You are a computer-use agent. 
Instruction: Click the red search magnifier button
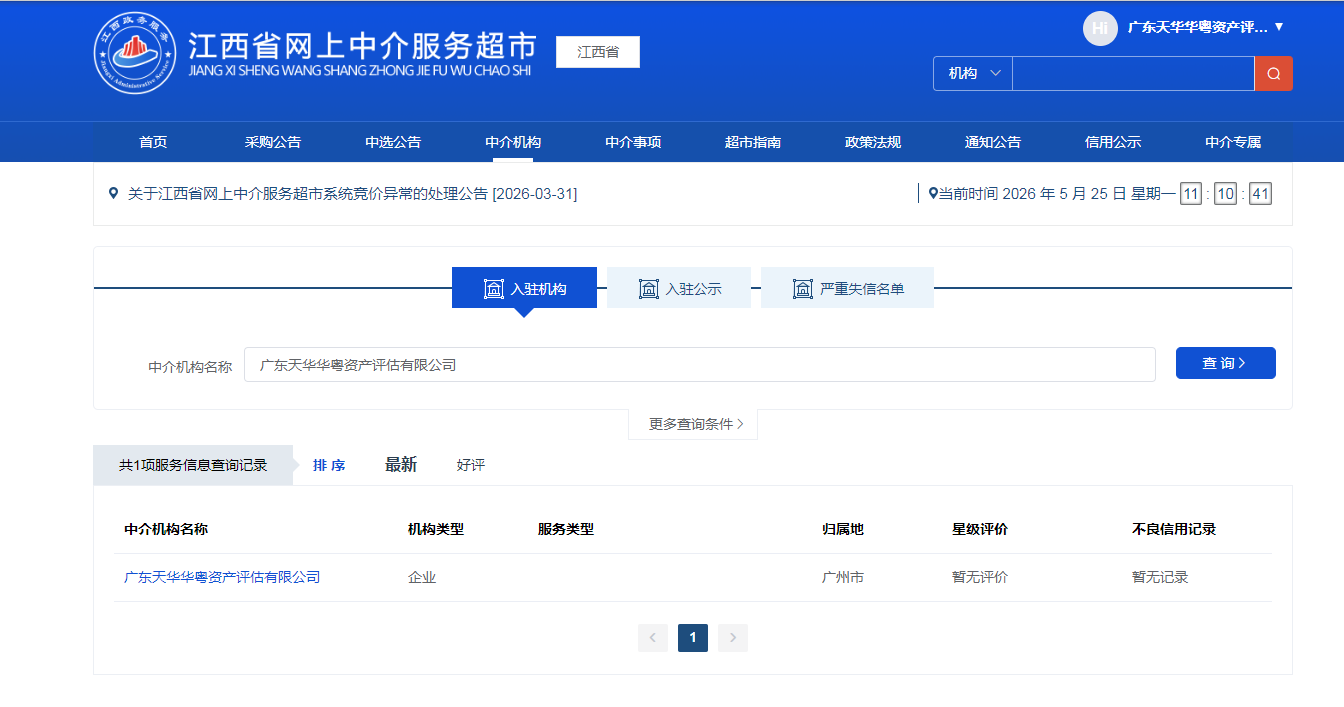point(1273,73)
